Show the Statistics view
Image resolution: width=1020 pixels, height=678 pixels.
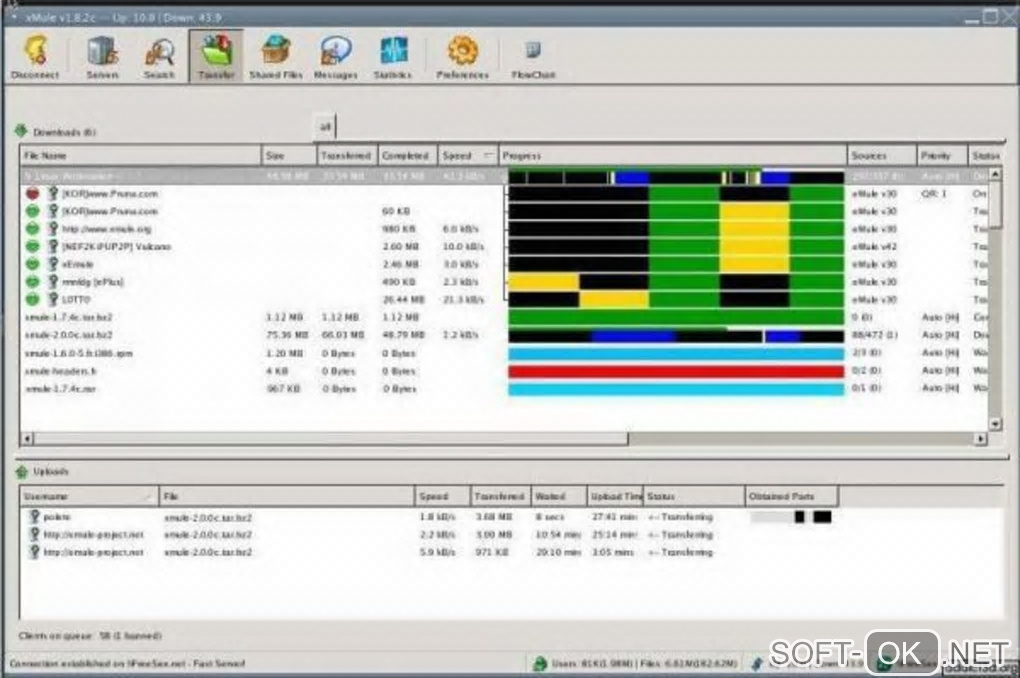coord(393,57)
